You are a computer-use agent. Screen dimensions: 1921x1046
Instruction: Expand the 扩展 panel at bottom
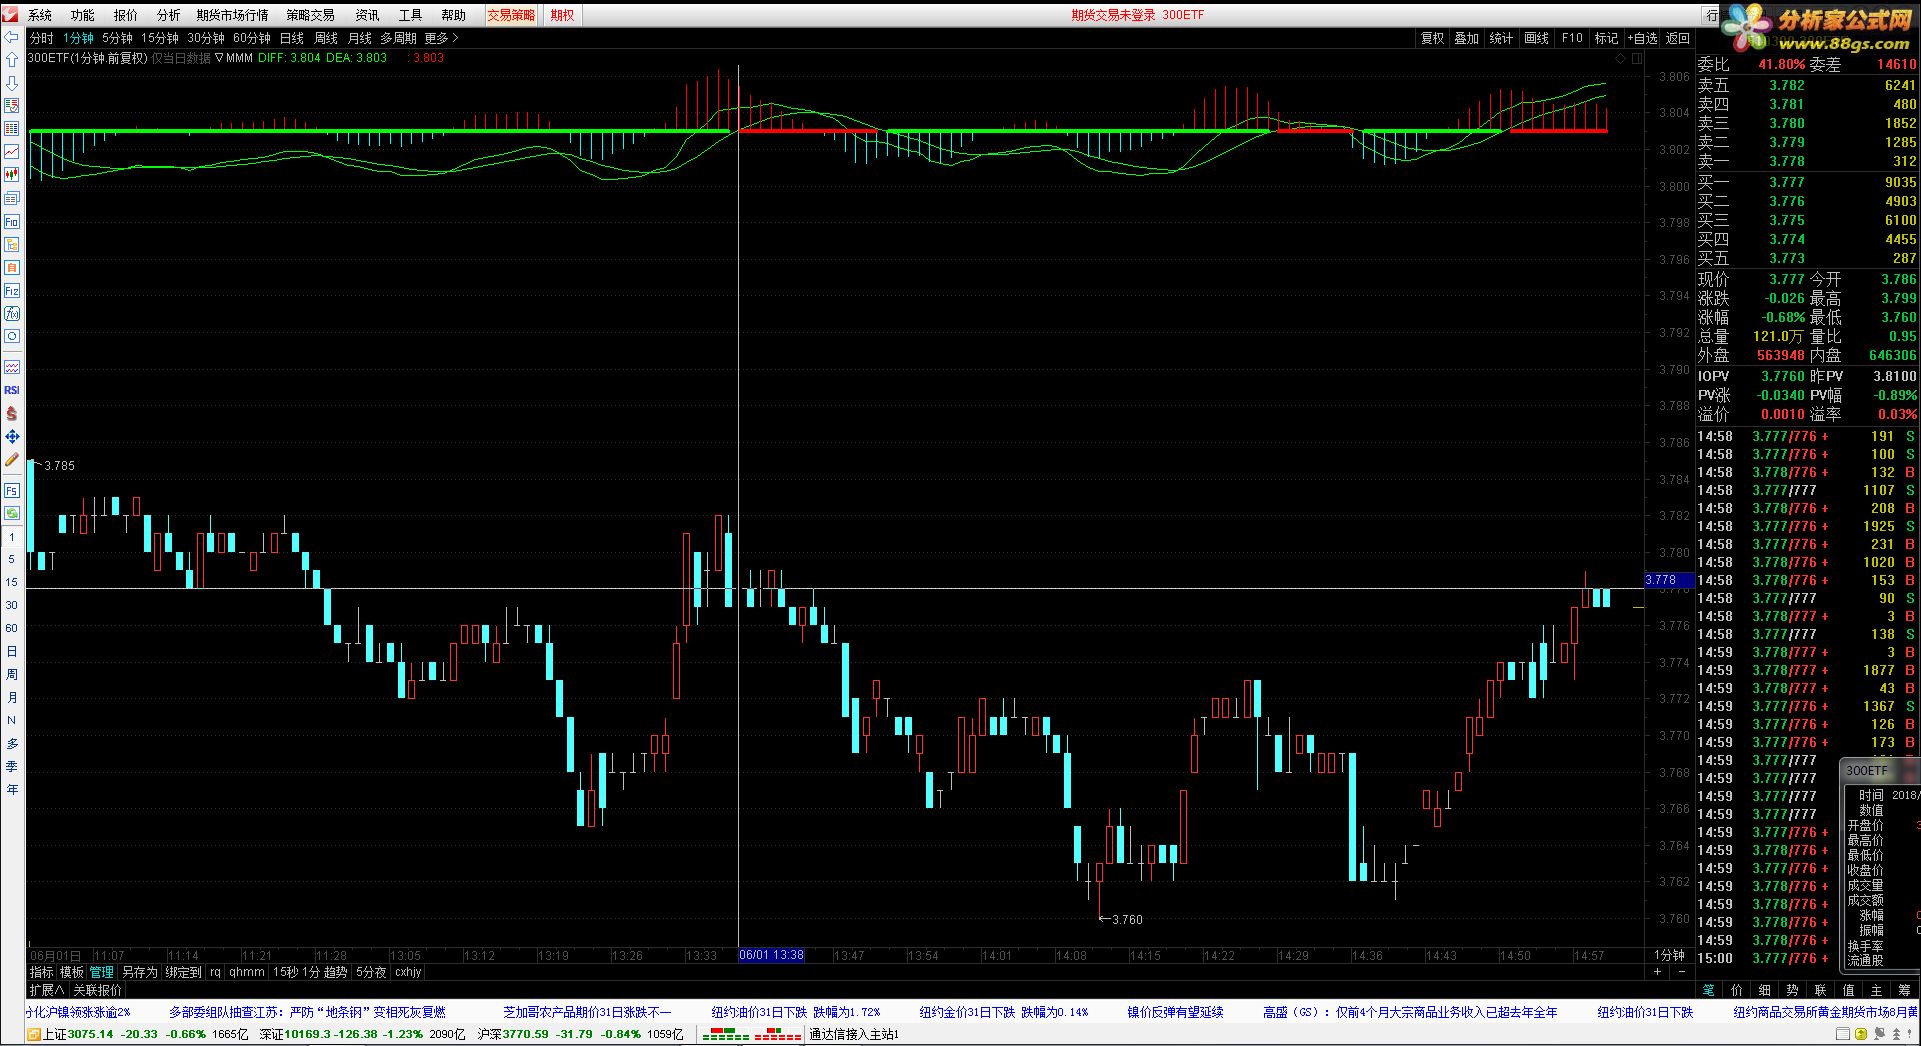coord(47,990)
